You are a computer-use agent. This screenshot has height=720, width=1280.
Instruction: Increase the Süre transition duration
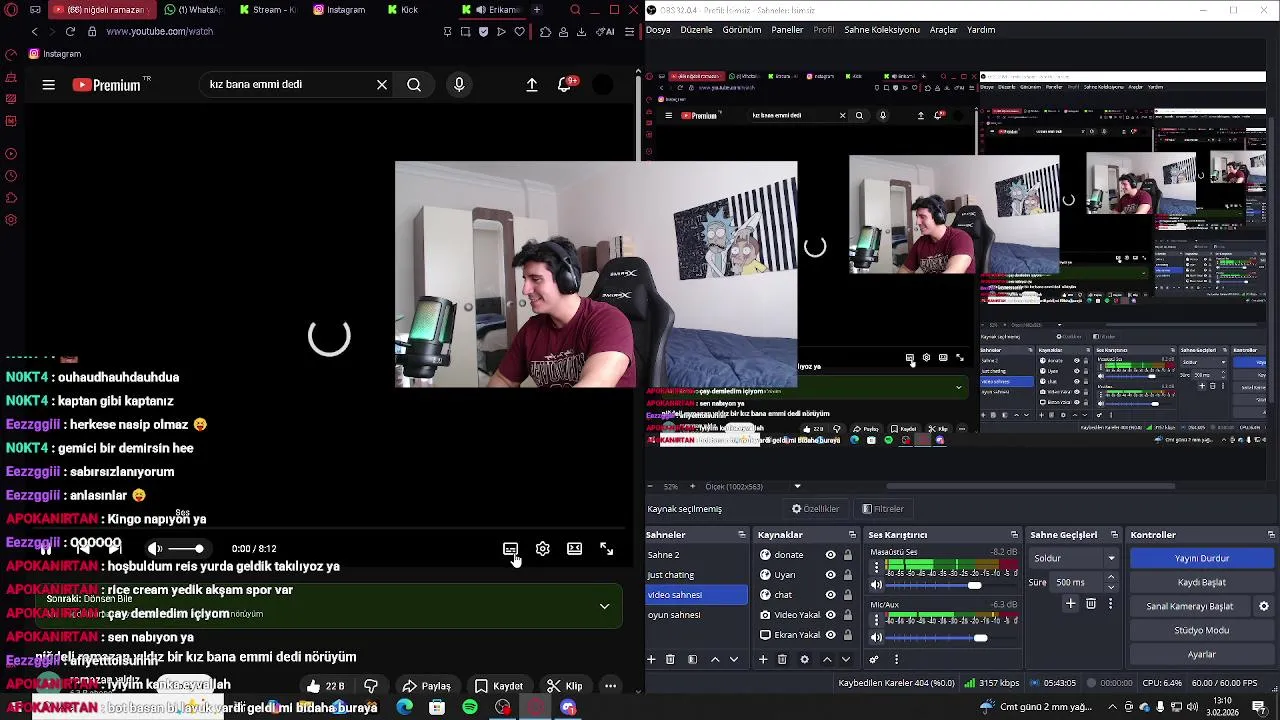1111,578
